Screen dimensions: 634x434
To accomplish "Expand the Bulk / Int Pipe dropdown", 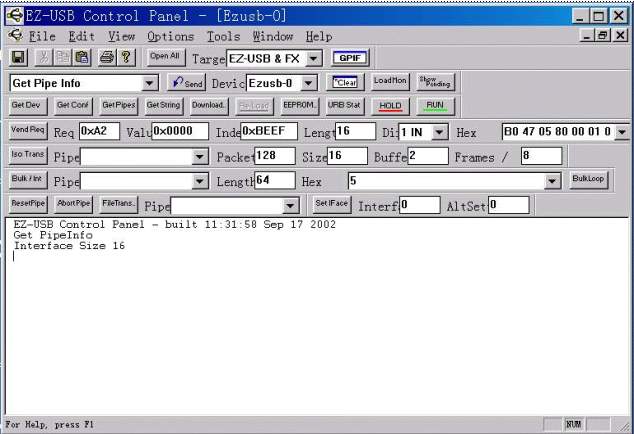I will coord(200,182).
